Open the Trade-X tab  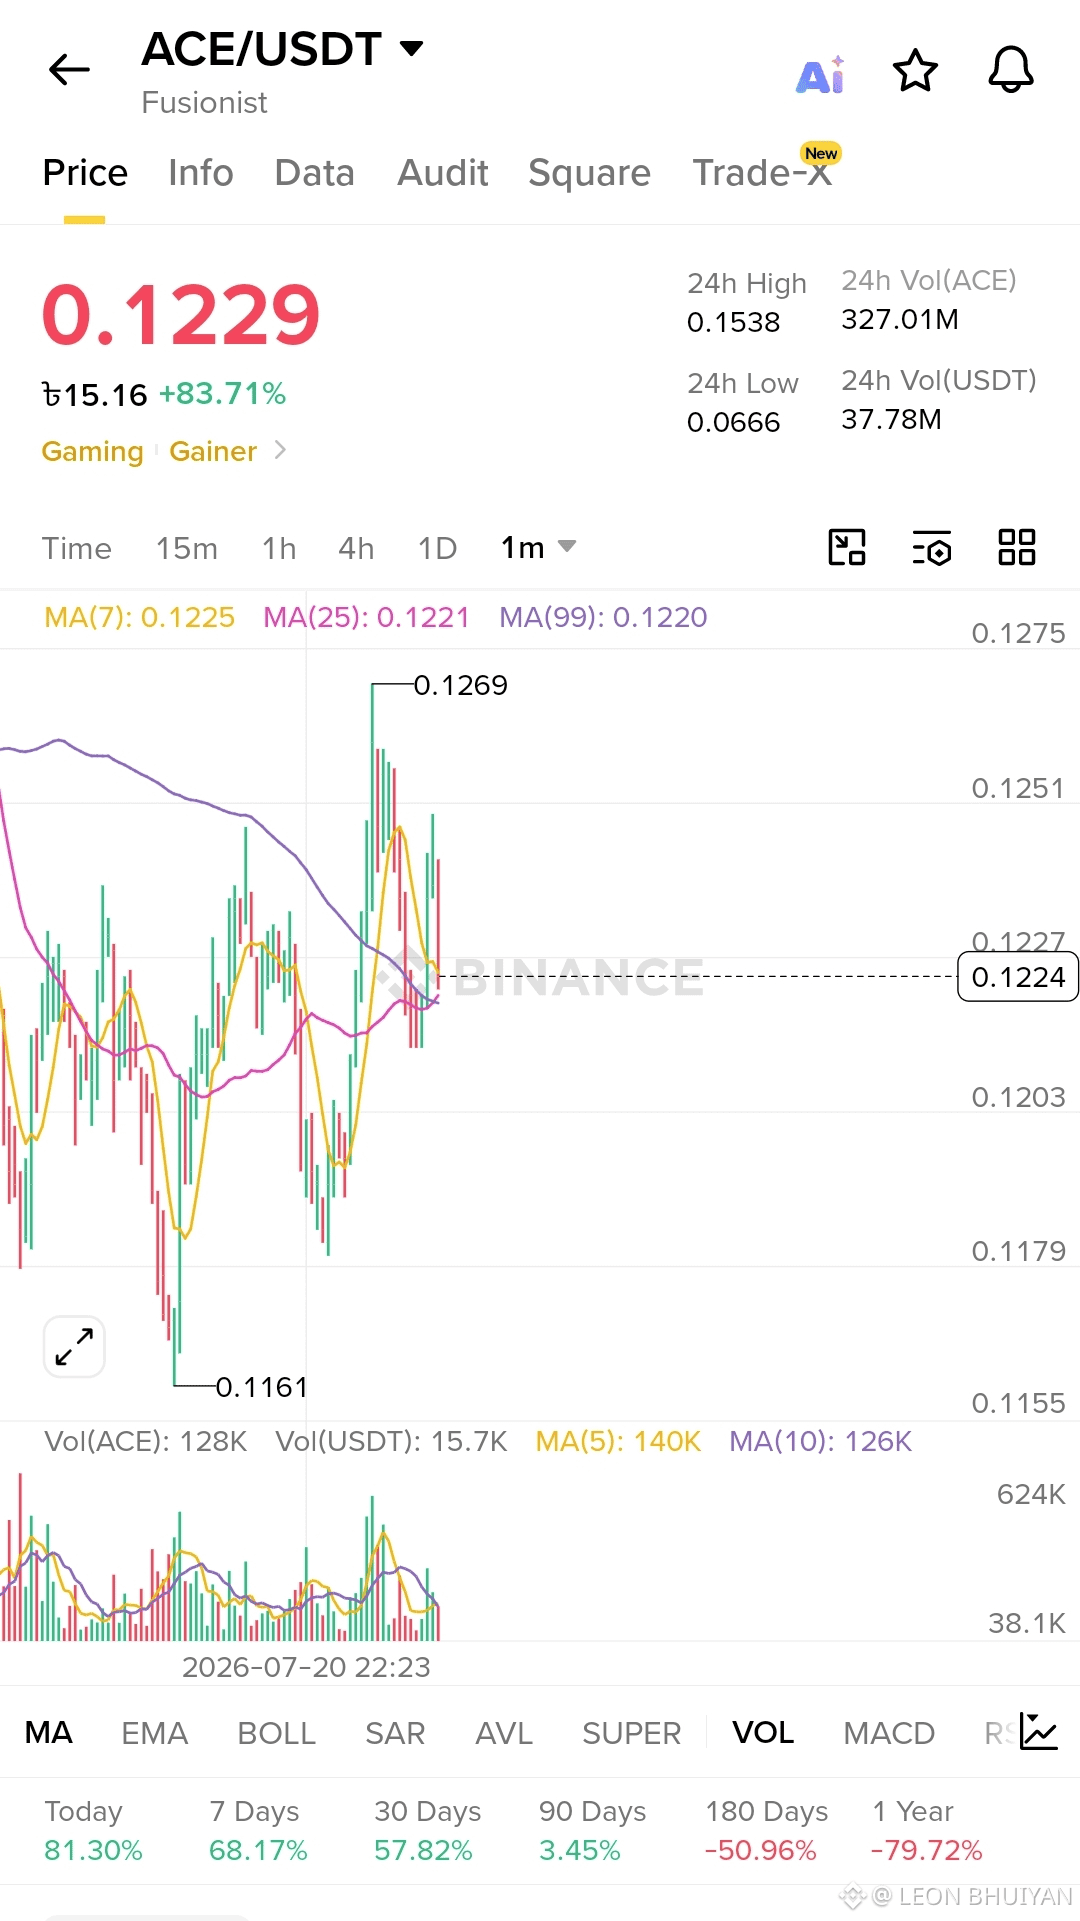tap(763, 173)
